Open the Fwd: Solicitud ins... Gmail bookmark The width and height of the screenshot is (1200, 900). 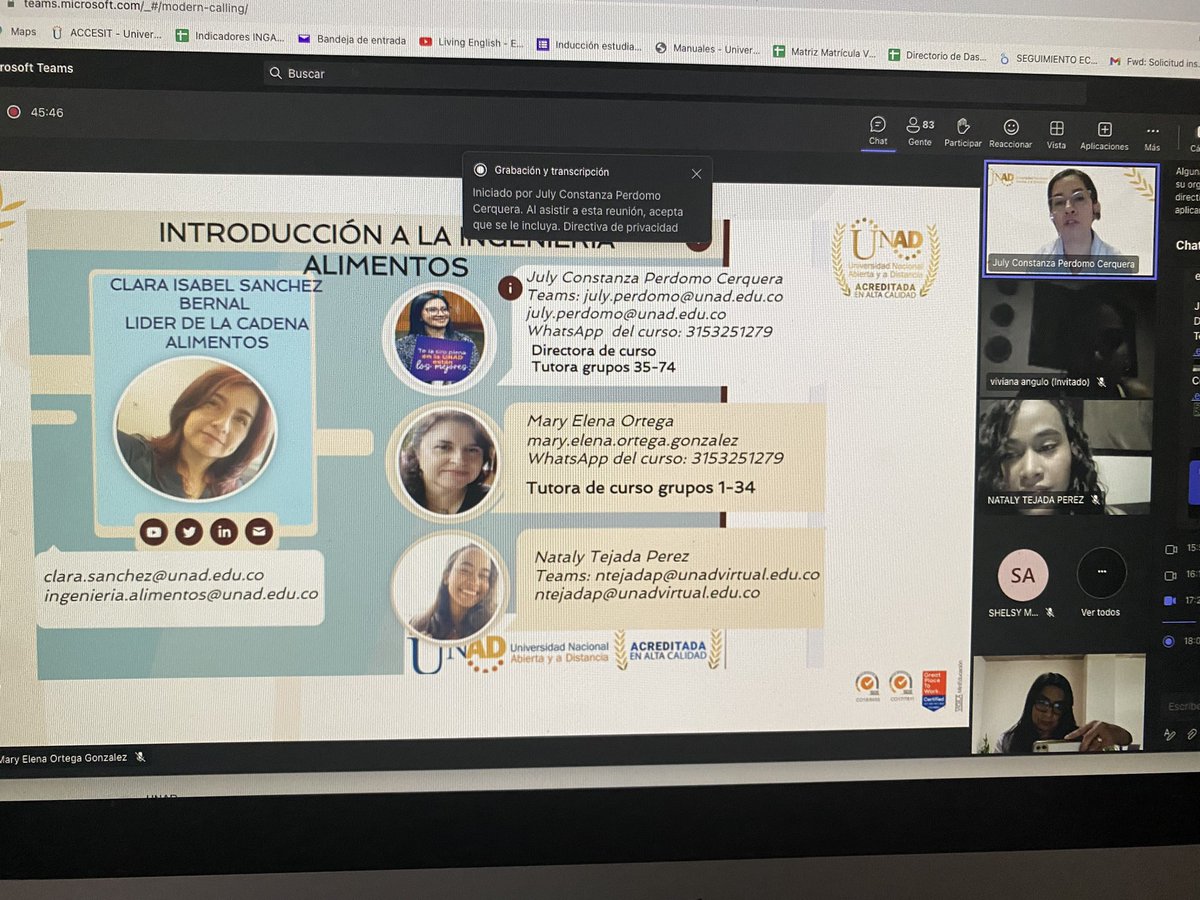1154,62
